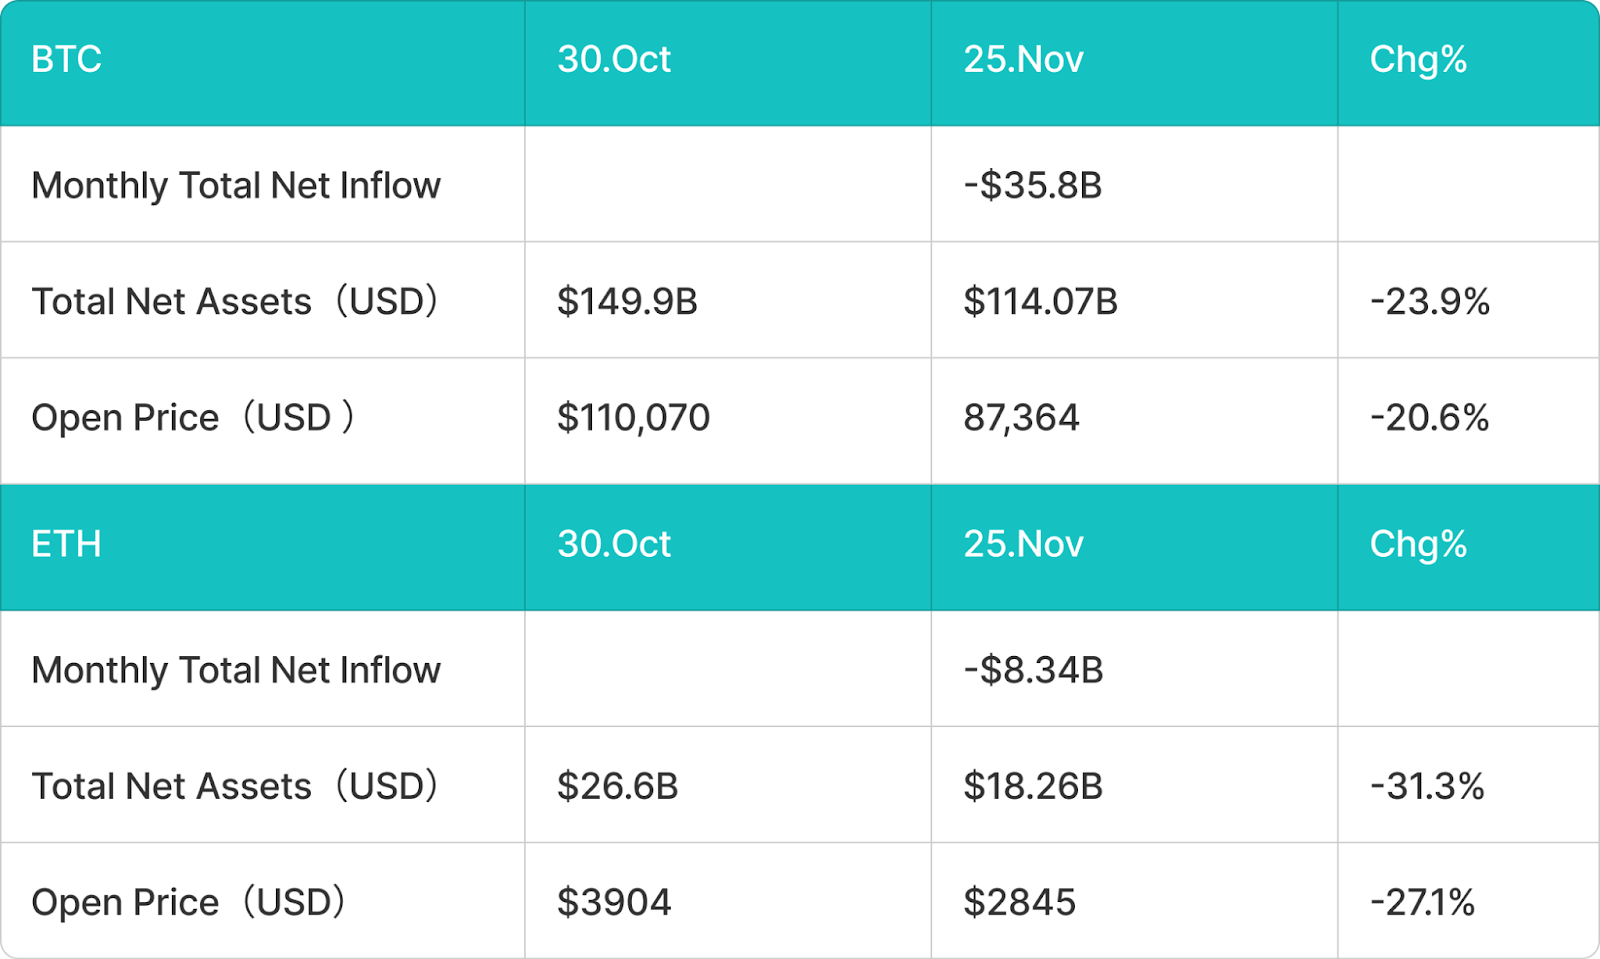Viewport: 1600px width, 959px height.
Task: Click the $2845 open price cell
Action: (1019, 903)
